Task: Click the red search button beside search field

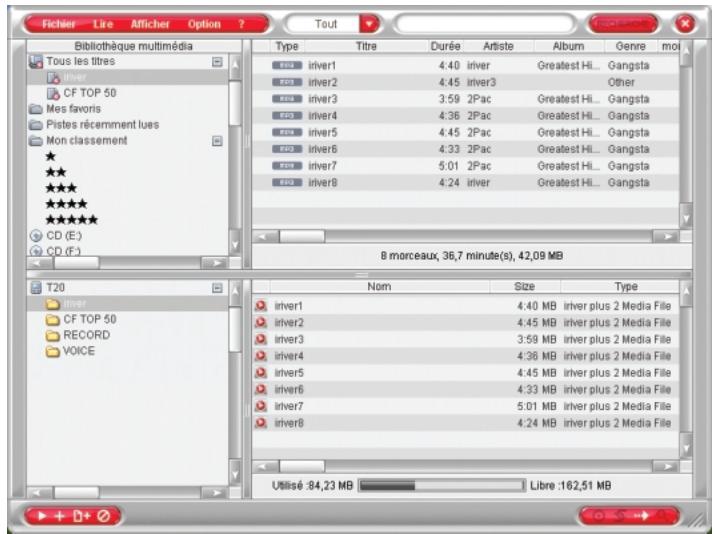Action: pyautogui.click(x=623, y=23)
